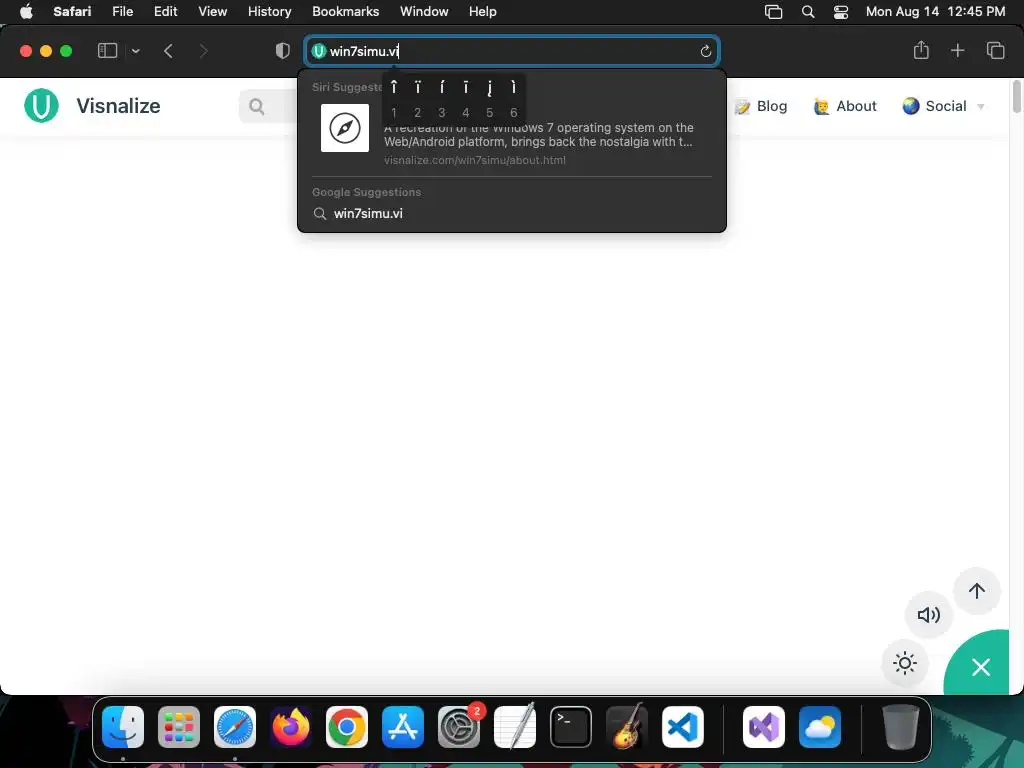Screen dimensions: 1024x768
Task: Open the privacy report shield icon
Action: point(282,51)
